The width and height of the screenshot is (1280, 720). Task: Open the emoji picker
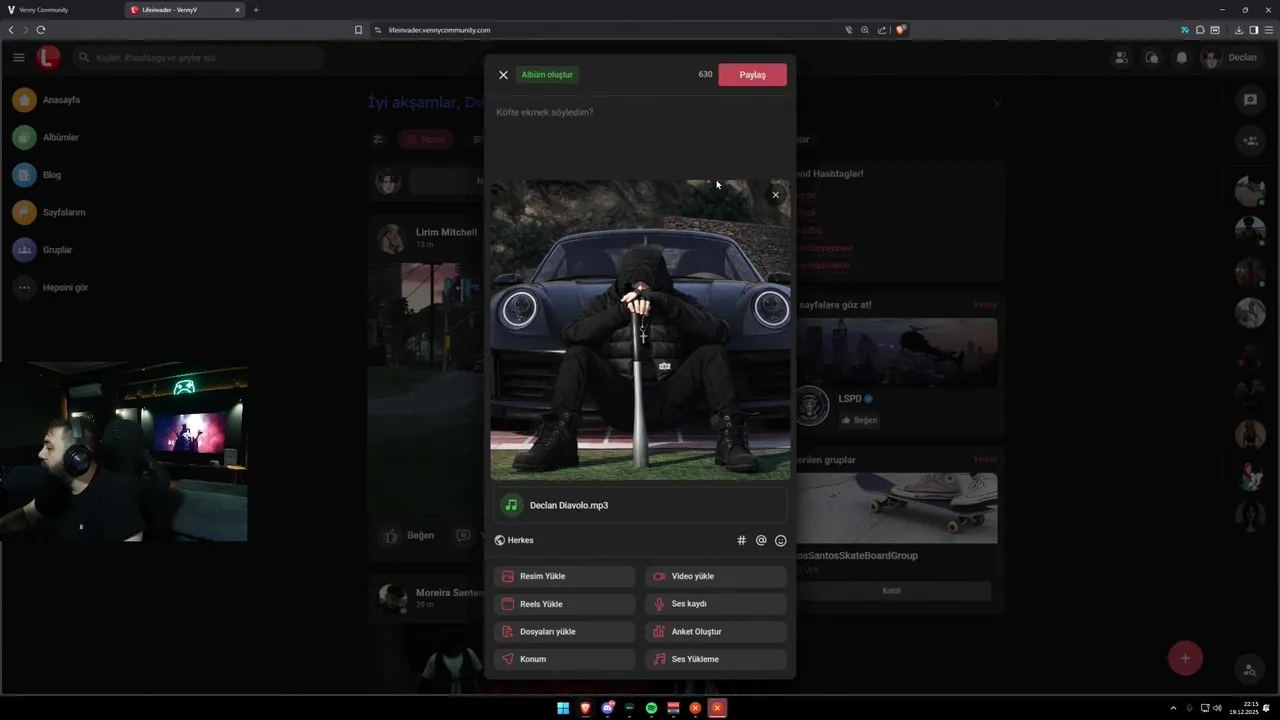tap(781, 540)
